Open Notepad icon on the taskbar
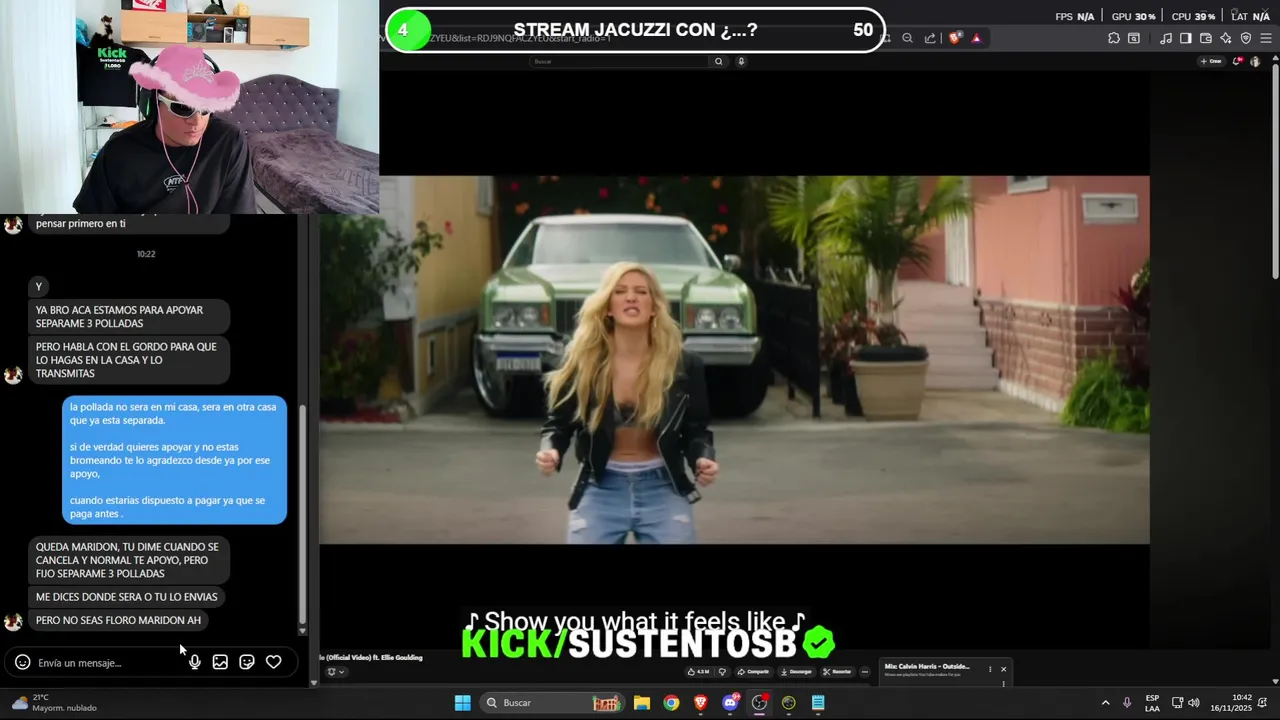 click(x=818, y=702)
